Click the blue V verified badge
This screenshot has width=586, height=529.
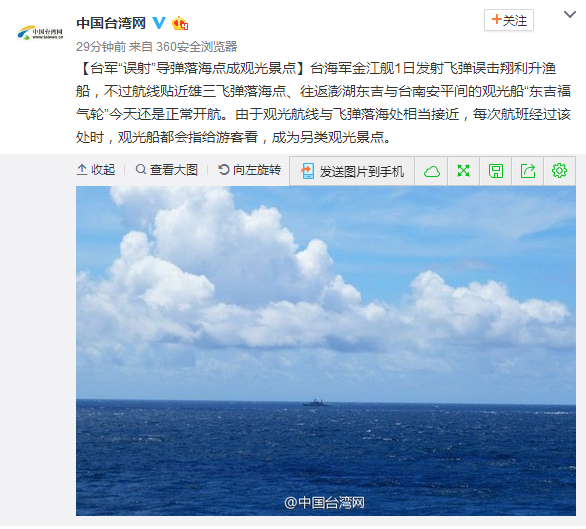(159, 23)
